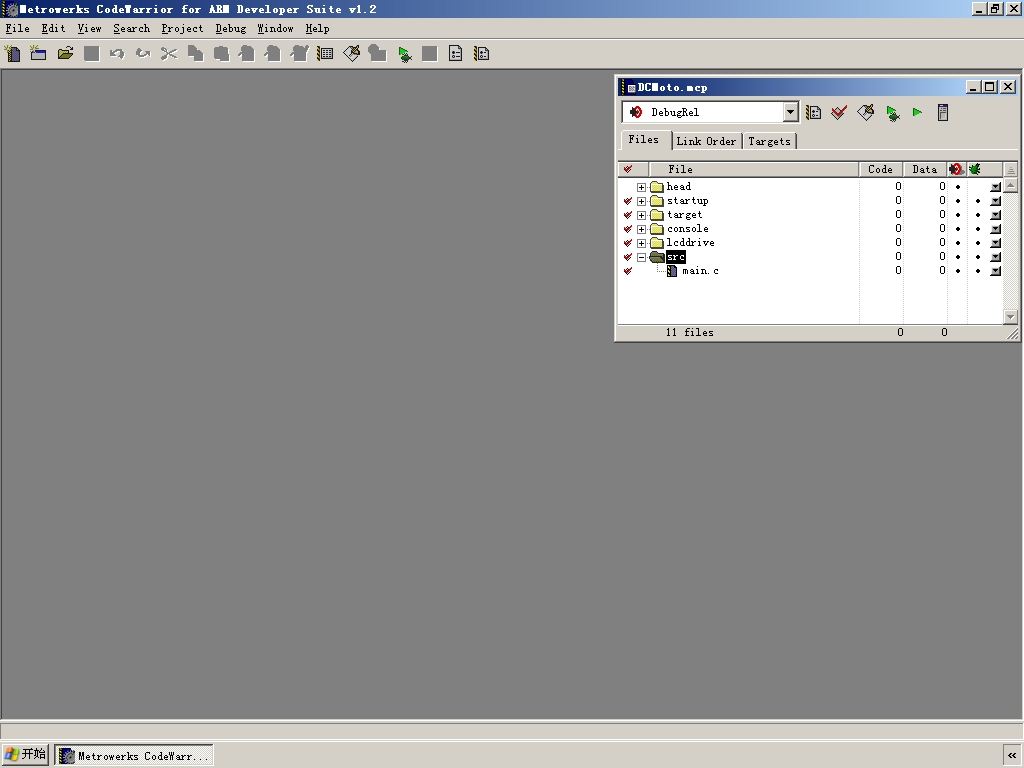
Task: Open the DebugRel target dropdown
Action: tap(790, 112)
